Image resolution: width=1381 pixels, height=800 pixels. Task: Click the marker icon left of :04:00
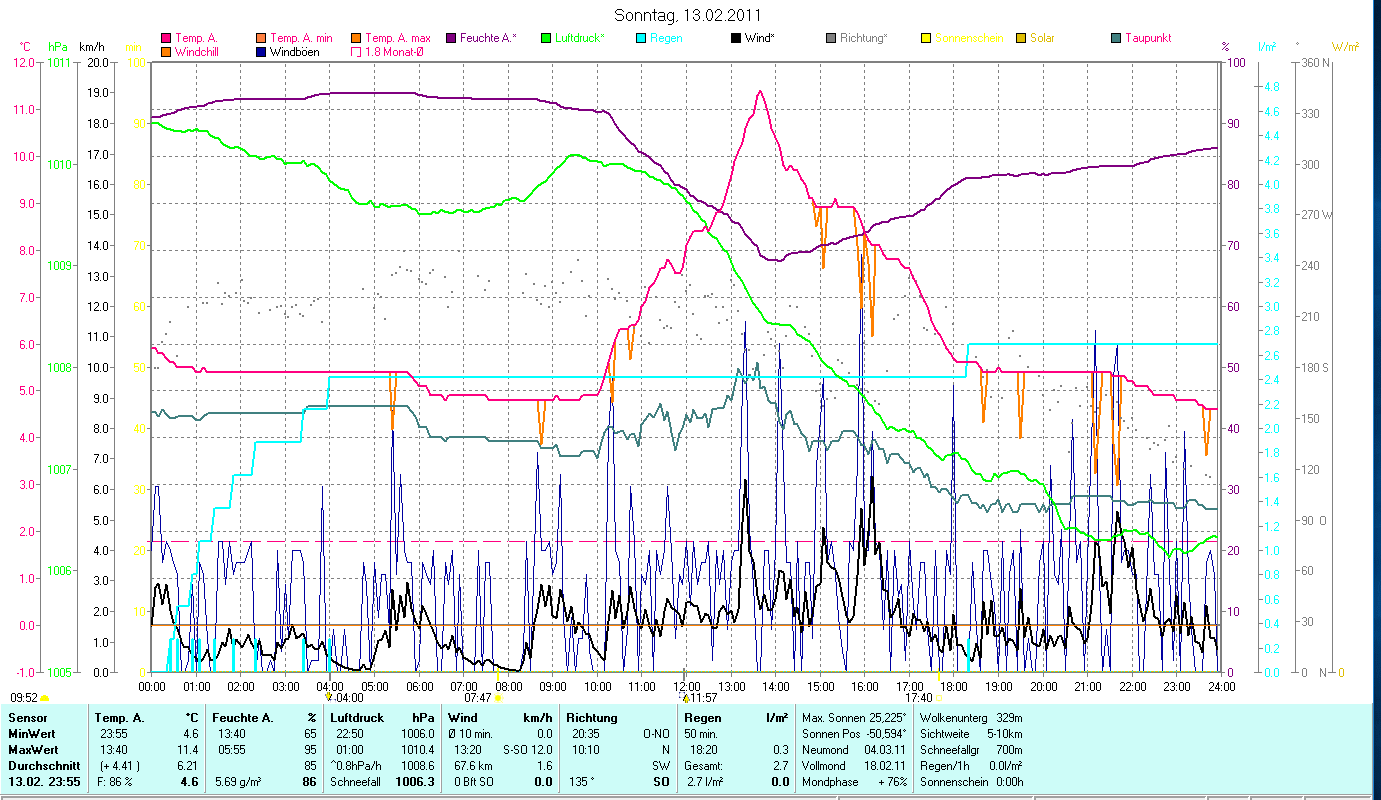tap(329, 697)
